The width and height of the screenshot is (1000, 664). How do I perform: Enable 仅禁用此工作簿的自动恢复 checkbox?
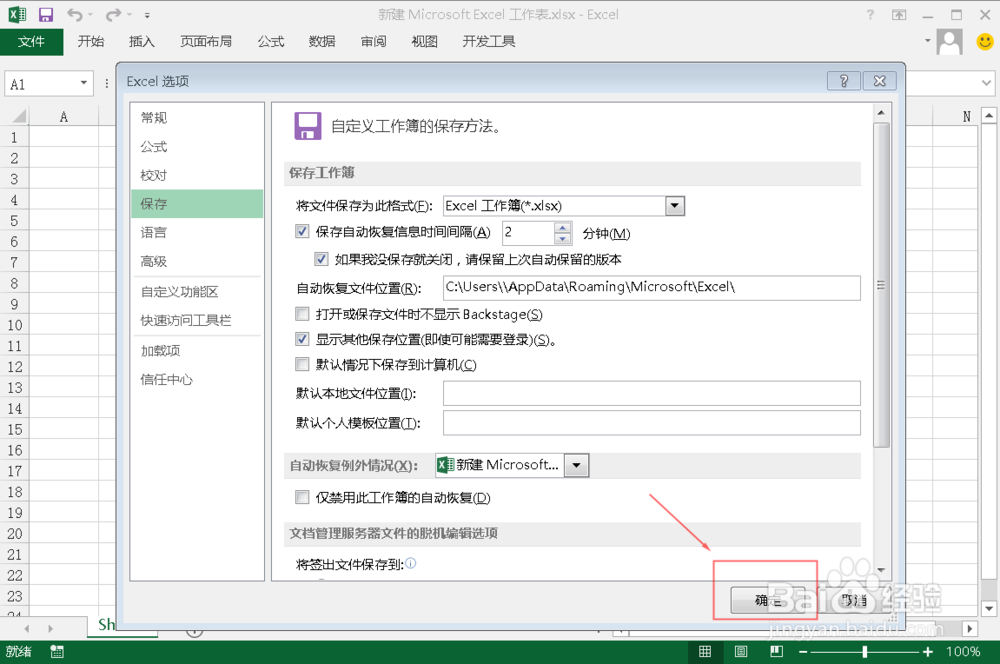[x=302, y=497]
